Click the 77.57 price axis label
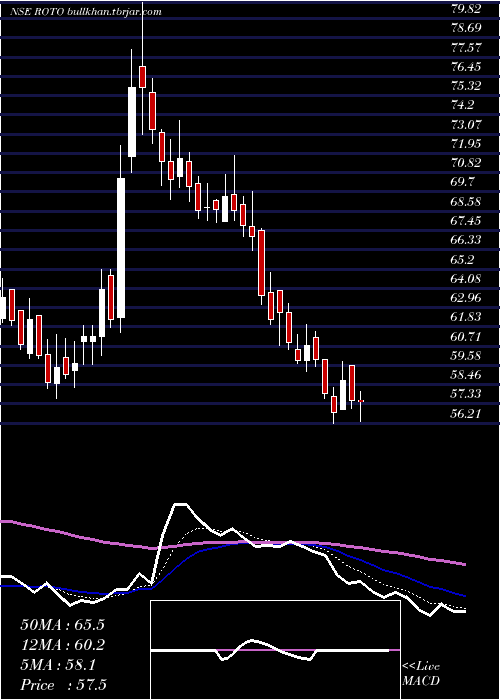Image resolution: width=500 pixels, height=700 pixels. tap(467, 47)
